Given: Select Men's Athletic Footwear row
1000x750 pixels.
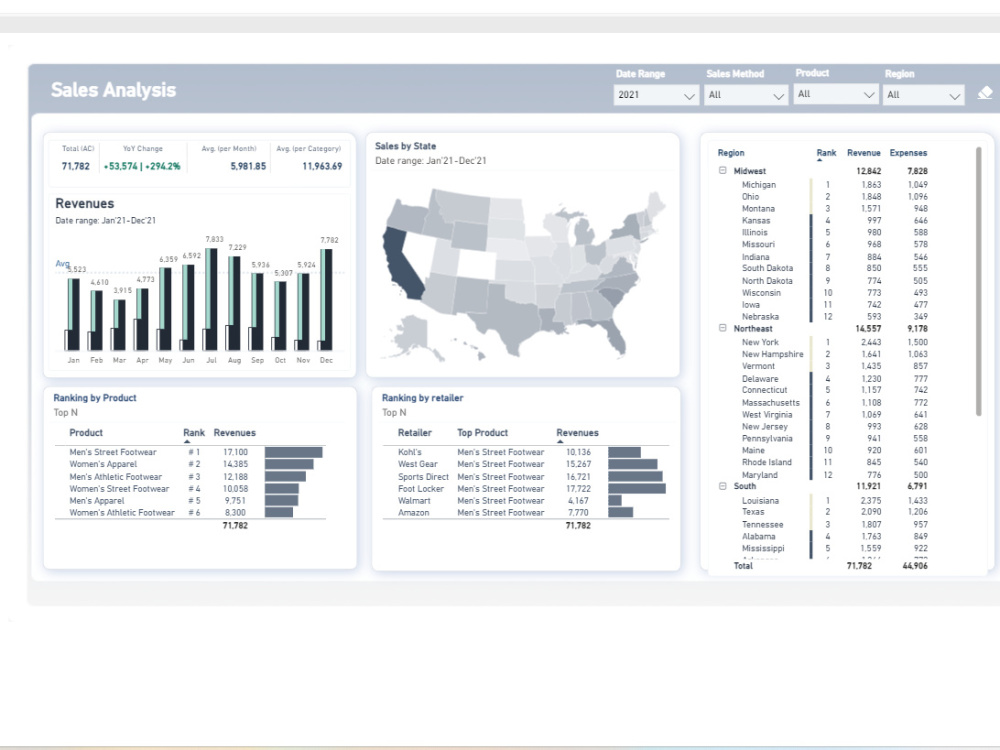Looking at the screenshot, I should tap(190, 476).
